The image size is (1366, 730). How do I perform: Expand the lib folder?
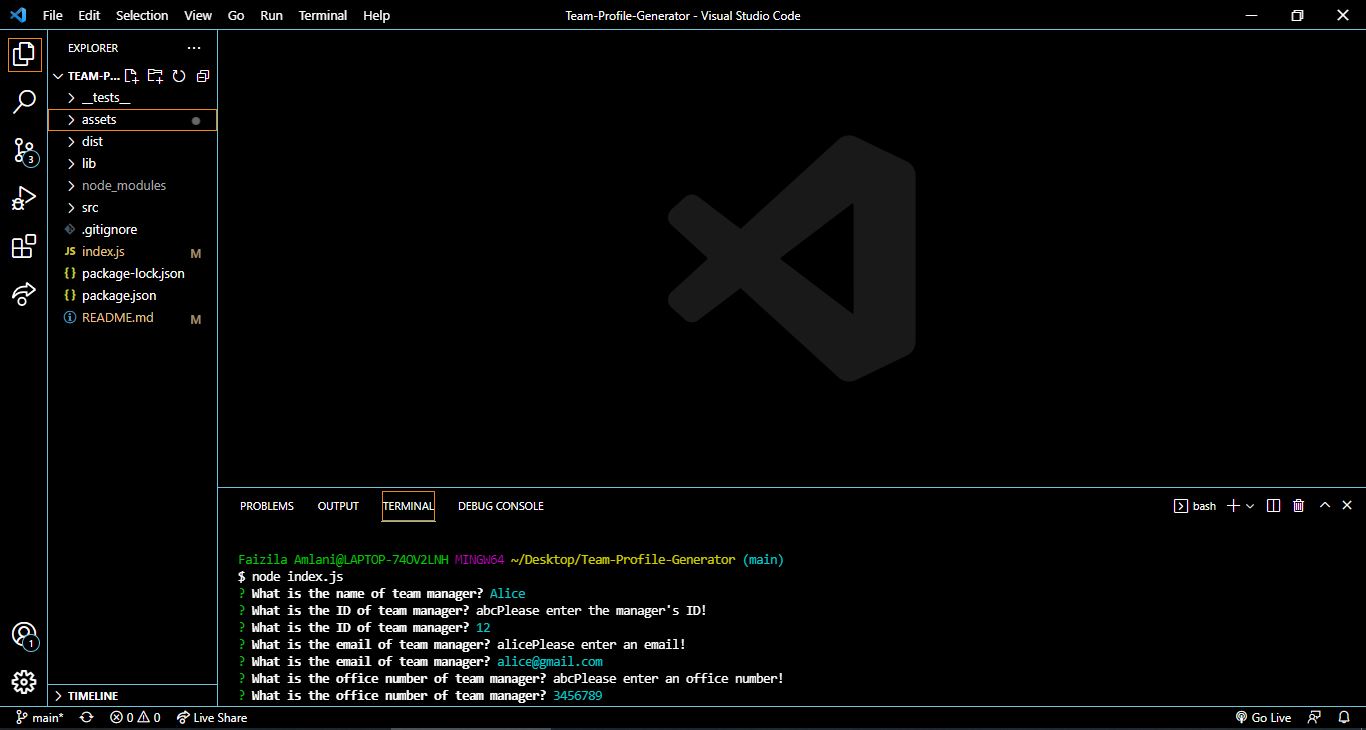coord(132,164)
